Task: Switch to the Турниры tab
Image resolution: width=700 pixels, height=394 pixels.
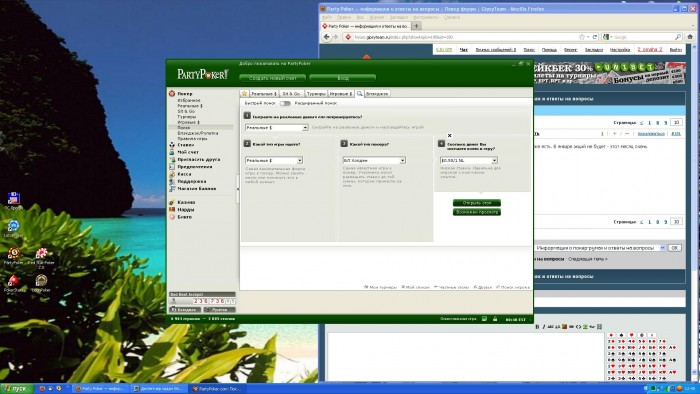Action: pos(316,94)
